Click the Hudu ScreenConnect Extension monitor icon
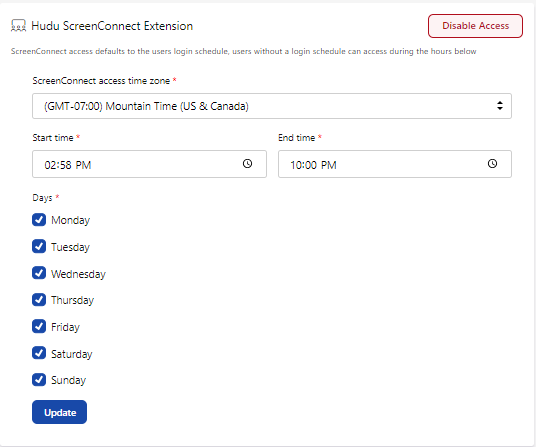Viewport: 536px width, 447px height. tap(18, 26)
